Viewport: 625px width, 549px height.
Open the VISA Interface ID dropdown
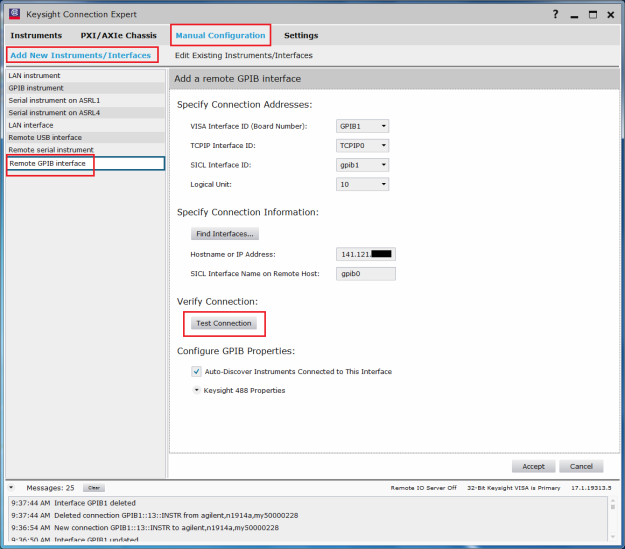363,126
